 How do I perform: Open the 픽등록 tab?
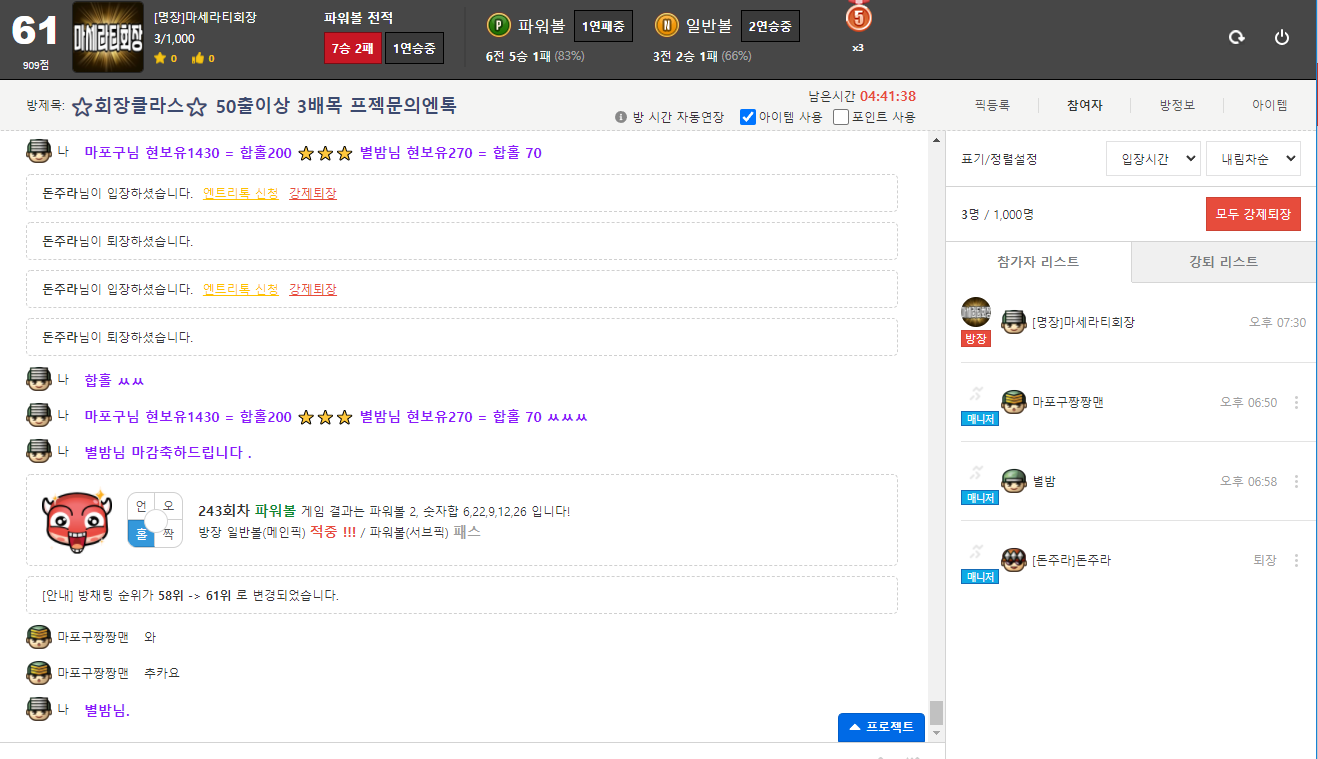click(x=992, y=105)
